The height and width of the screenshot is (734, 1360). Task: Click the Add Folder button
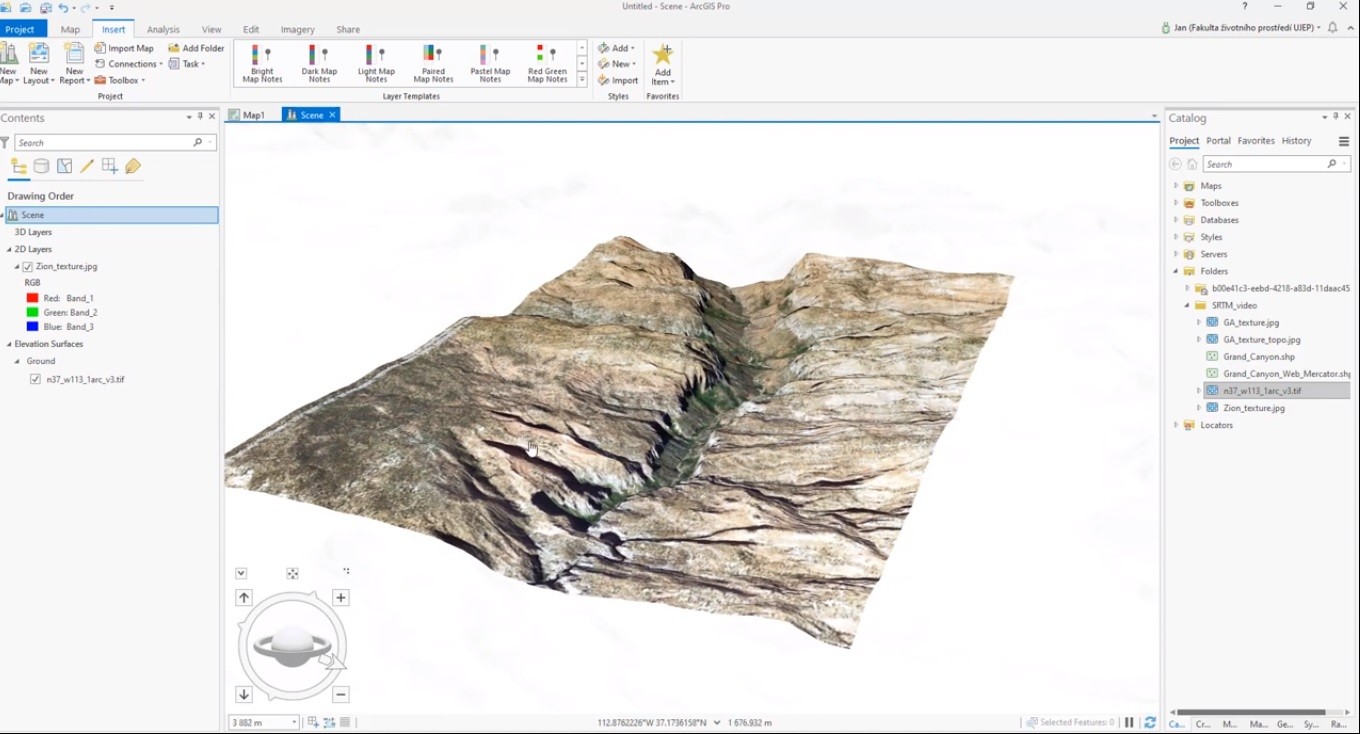tap(196, 48)
